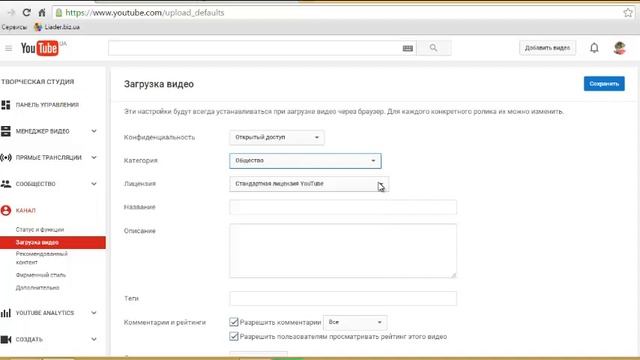Click the Канал section label
Screen dimensions: 640x360
click(x=25, y=210)
